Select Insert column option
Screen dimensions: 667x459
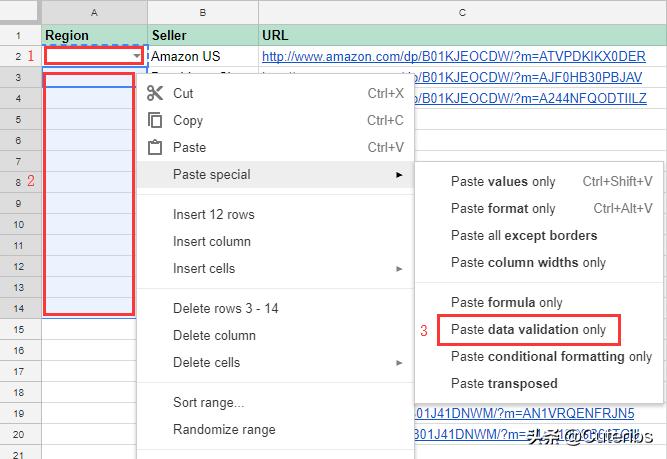(276, 242)
